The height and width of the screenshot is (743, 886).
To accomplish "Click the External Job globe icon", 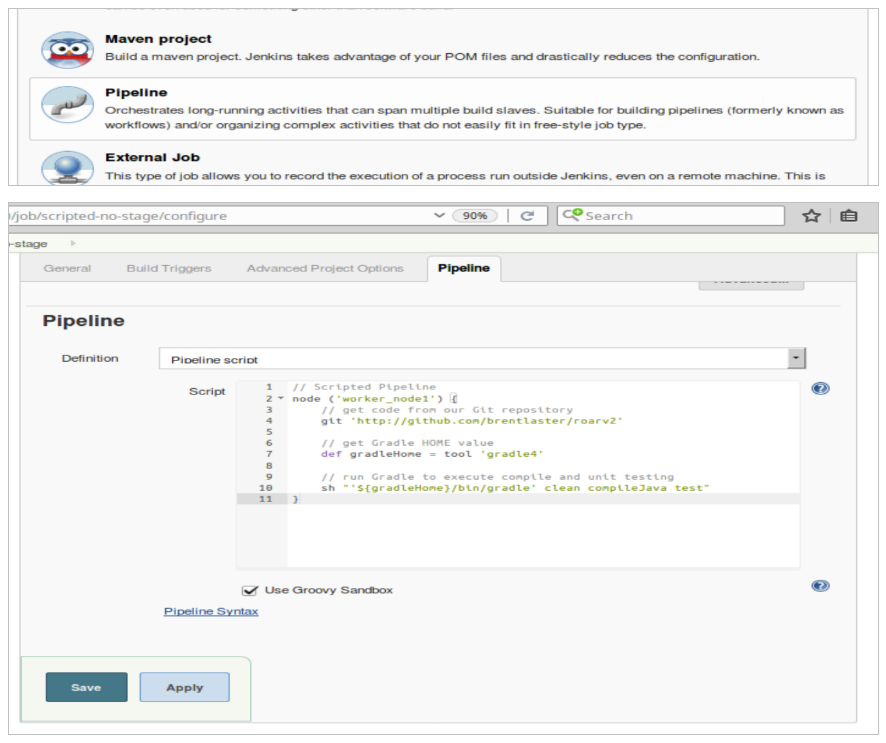I will [x=66, y=166].
